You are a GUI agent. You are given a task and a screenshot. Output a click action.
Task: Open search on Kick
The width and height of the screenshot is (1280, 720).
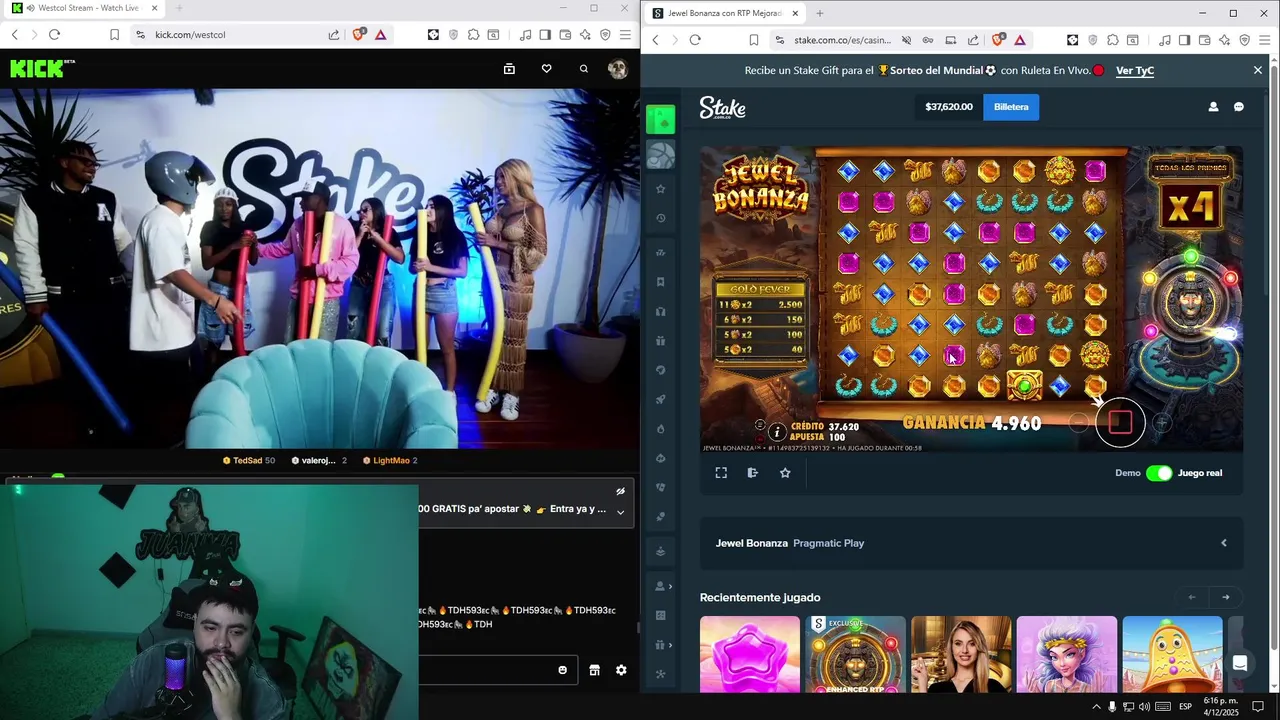[x=584, y=69]
